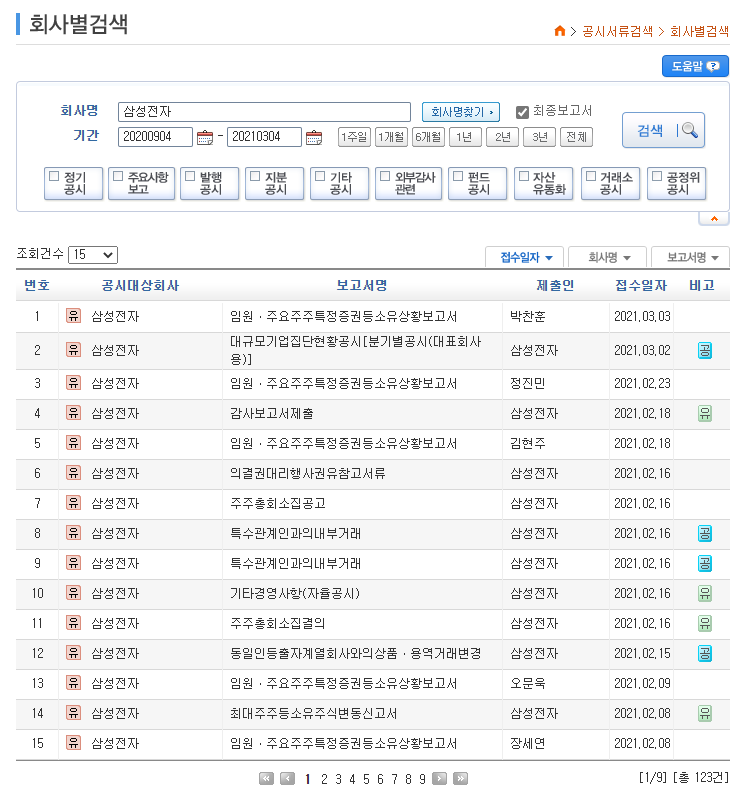Check the 자산유동화 filter
739x791 pixels.
(524, 176)
